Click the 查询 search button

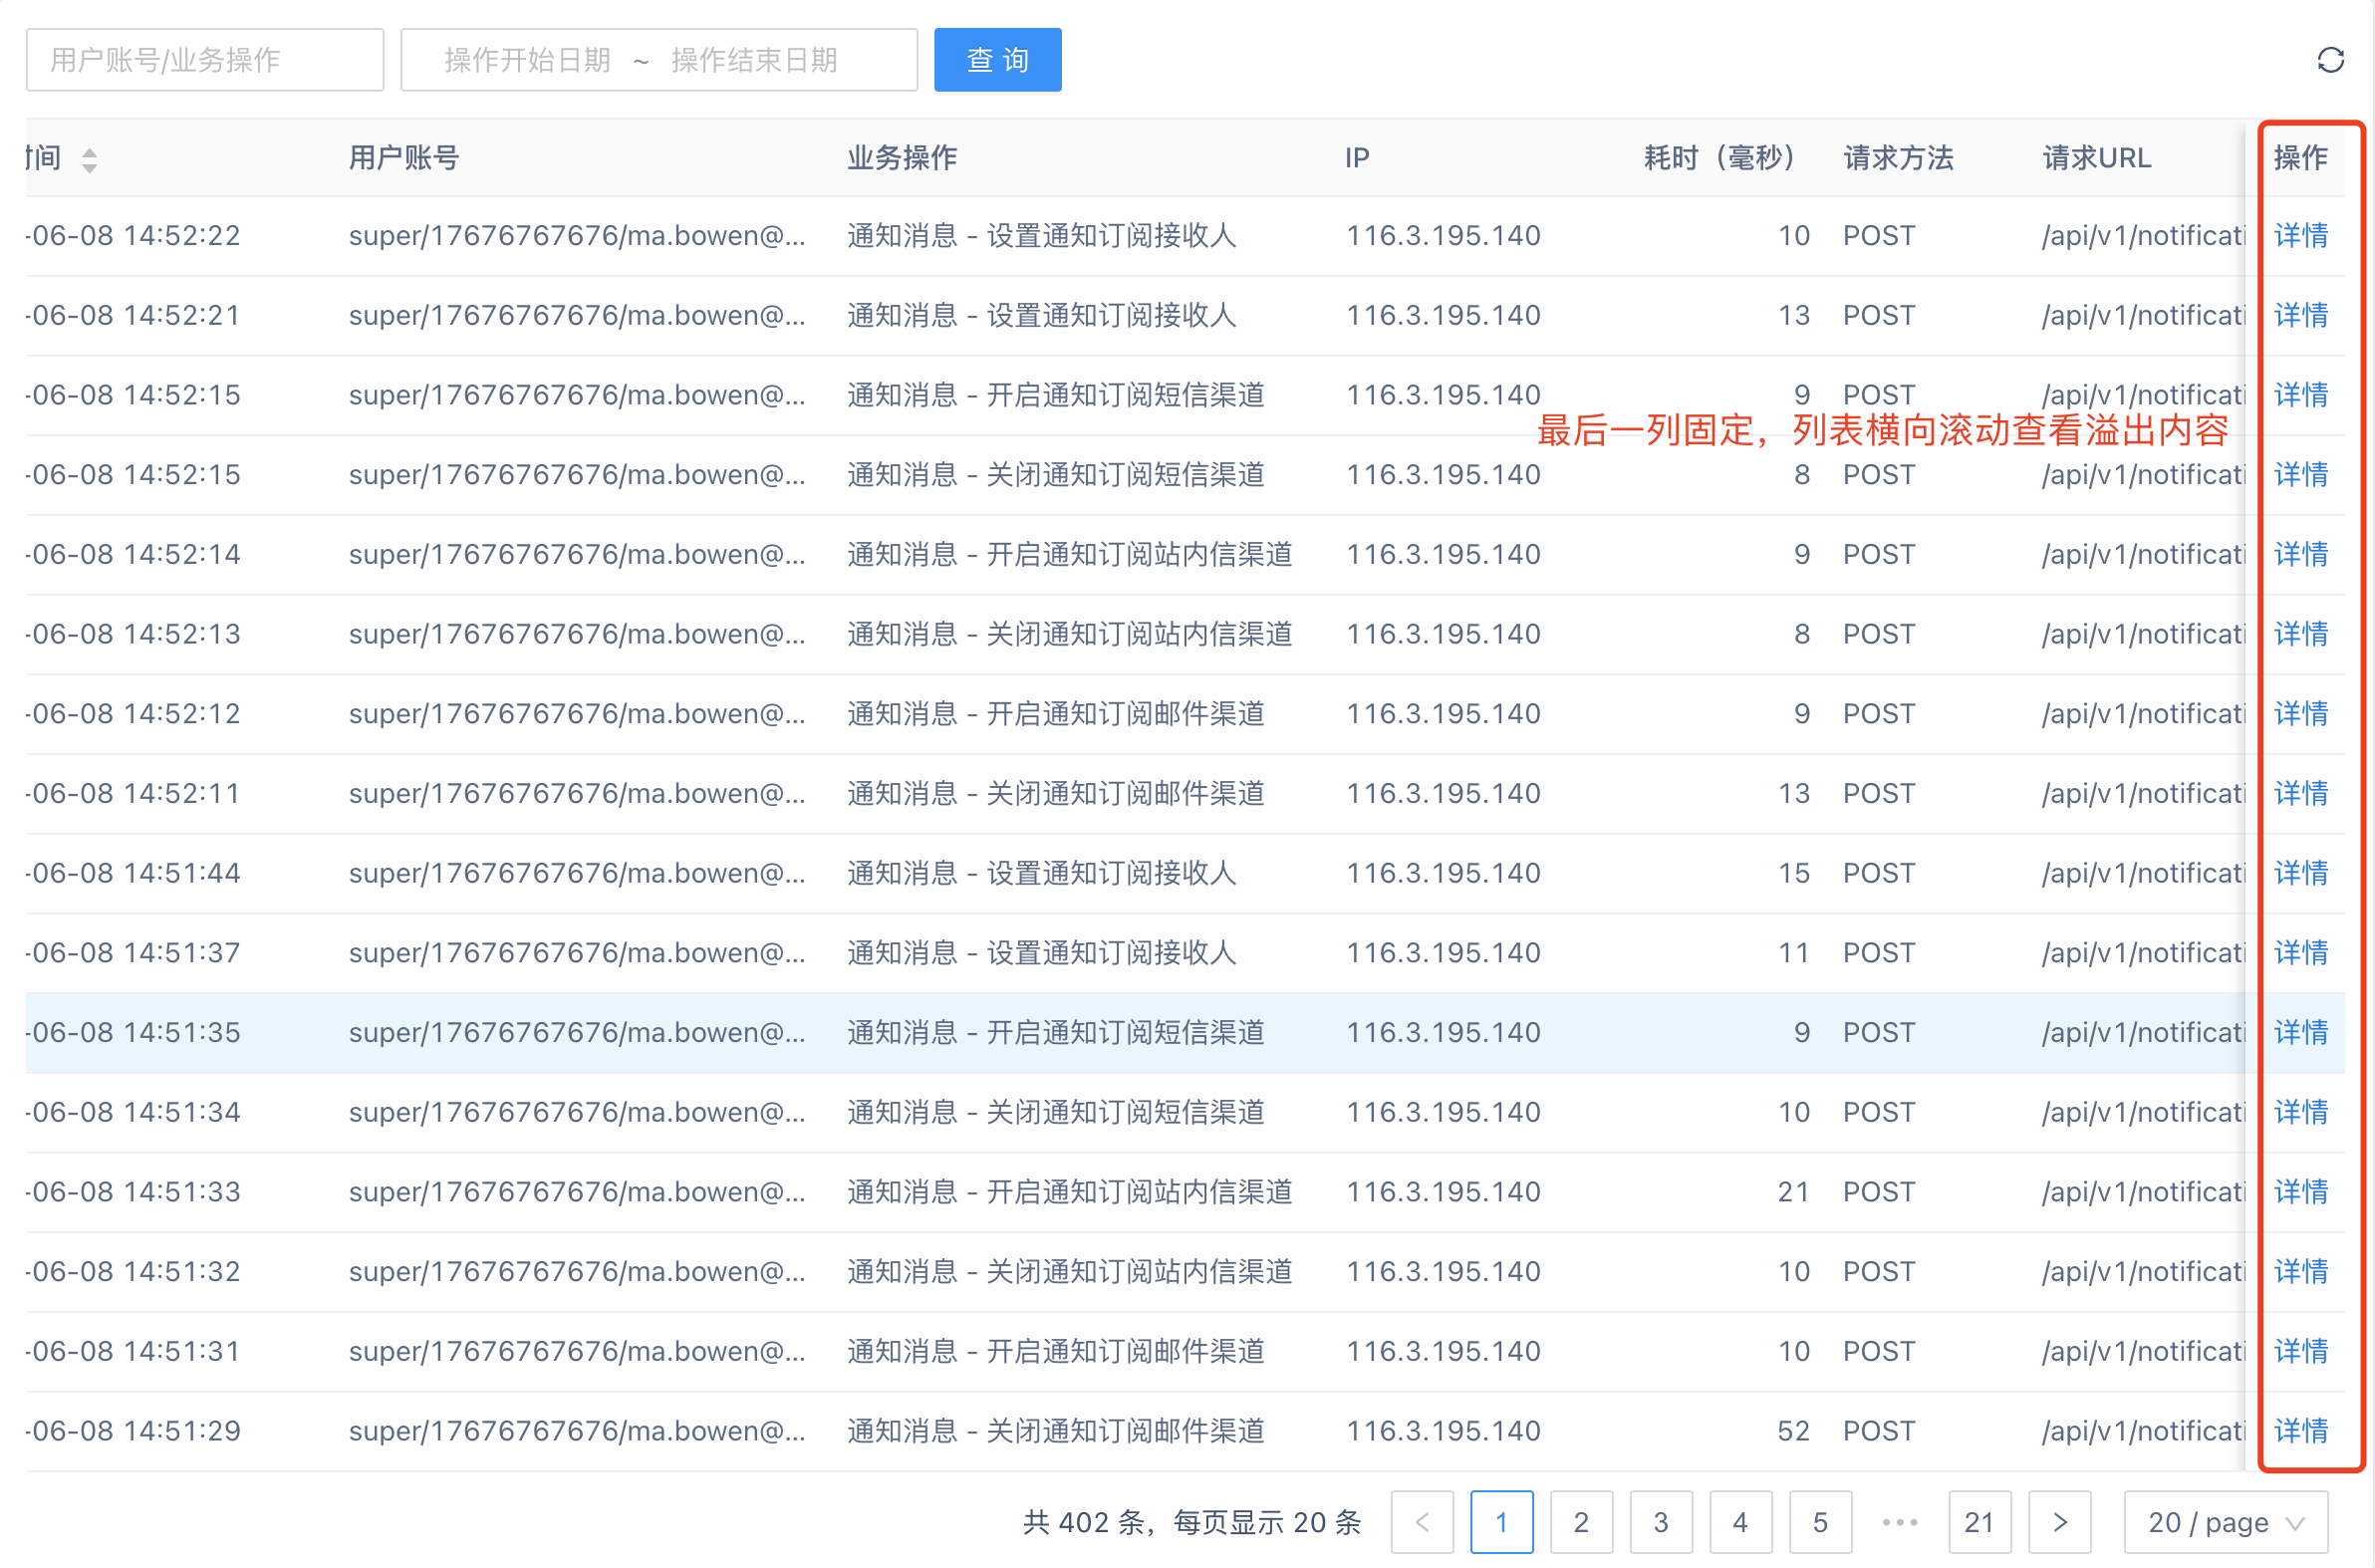[997, 60]
